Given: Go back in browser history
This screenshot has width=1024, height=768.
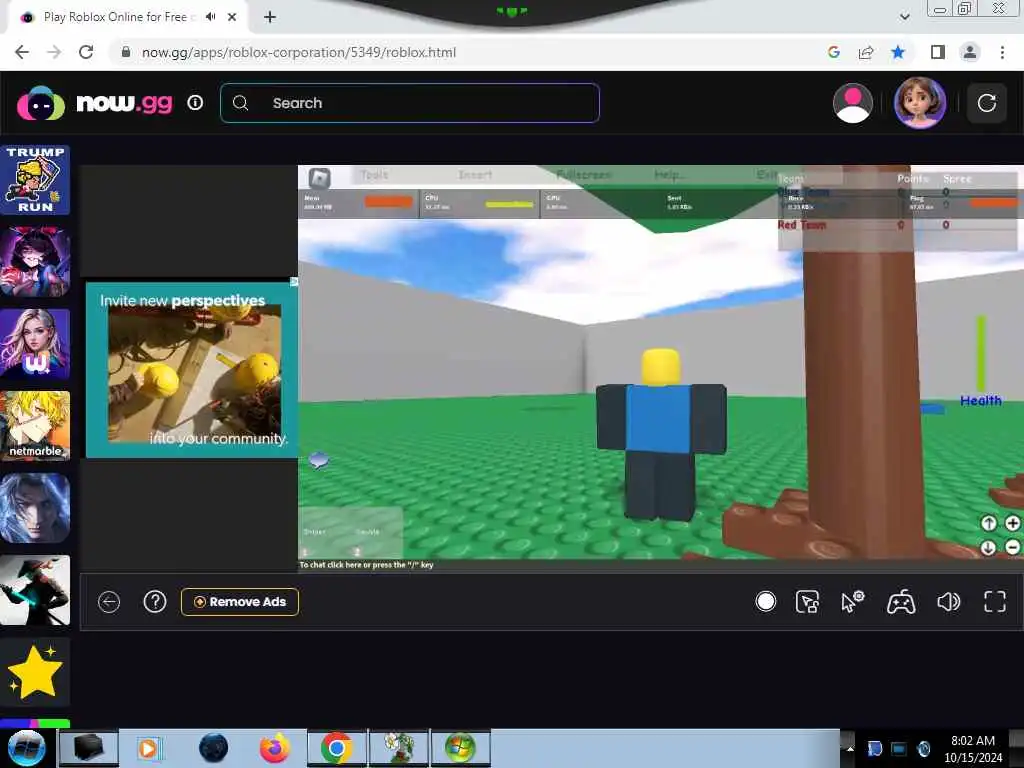Looking at the screenshot, I should click(x=22, y=52).
